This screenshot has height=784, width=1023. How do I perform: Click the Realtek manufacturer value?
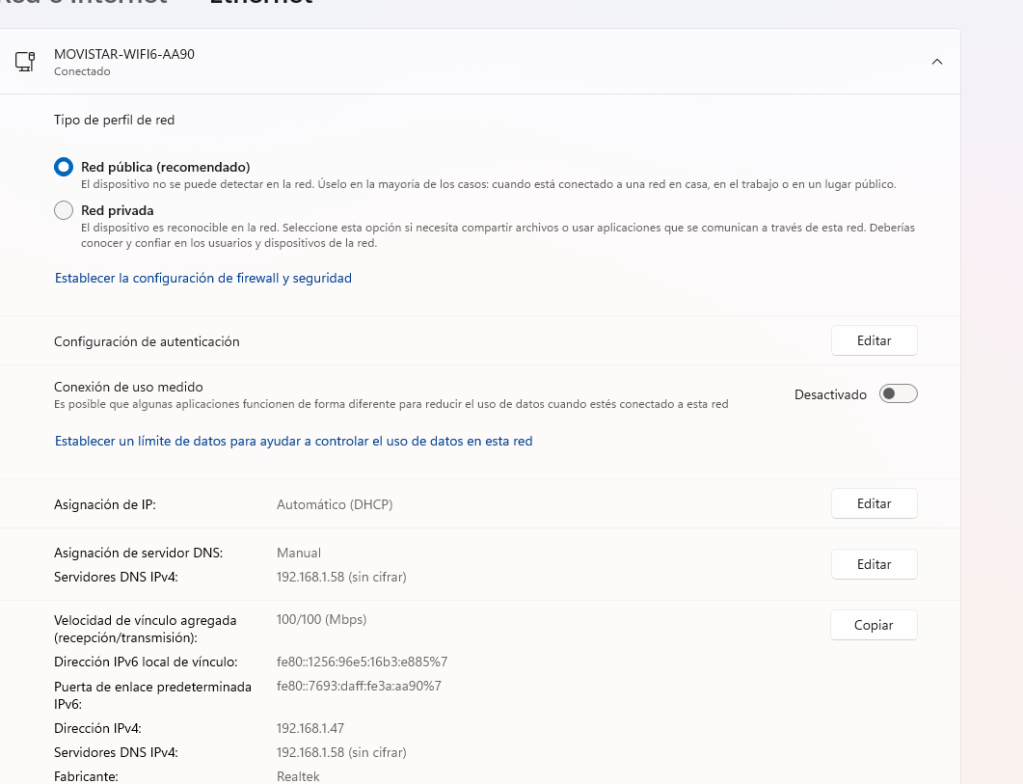click(299, 775)
